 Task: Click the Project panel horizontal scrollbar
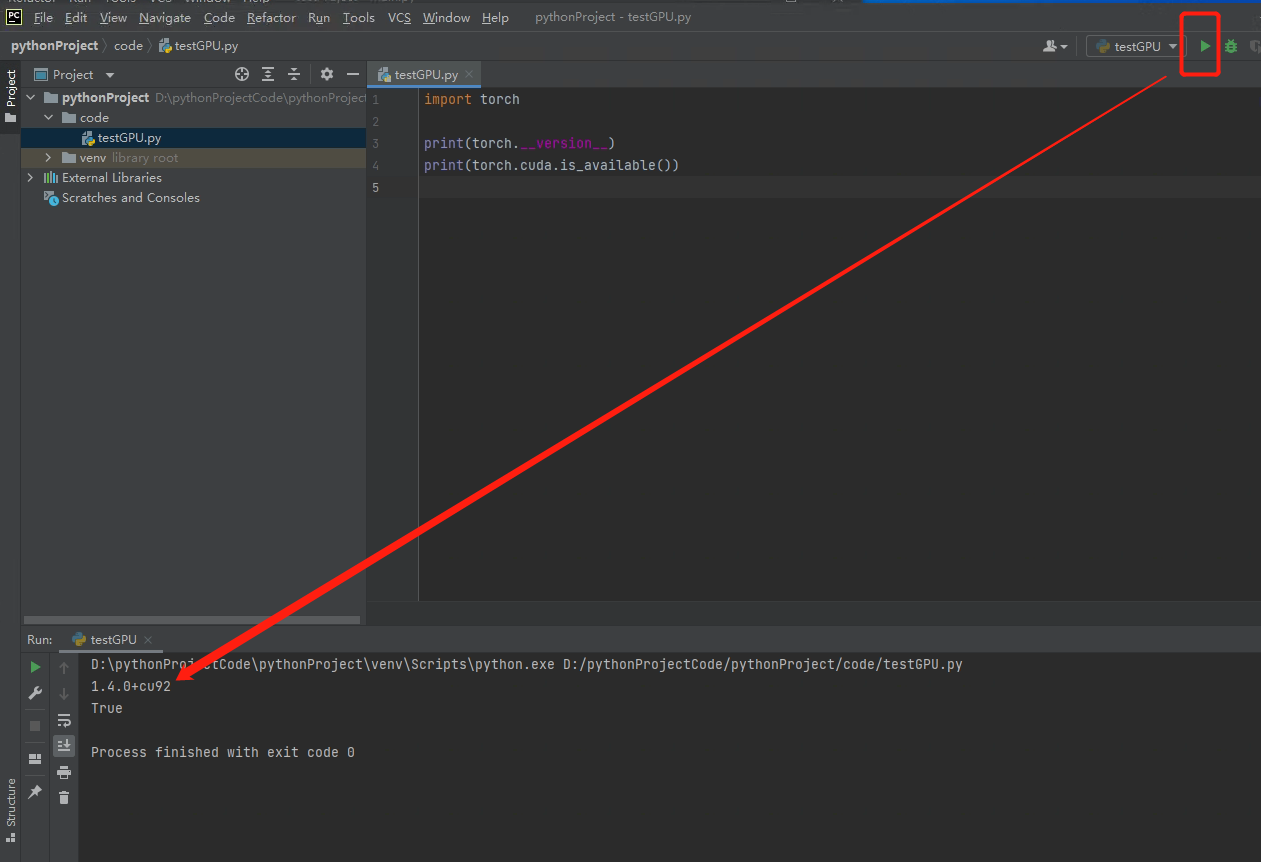pos(192,620)
